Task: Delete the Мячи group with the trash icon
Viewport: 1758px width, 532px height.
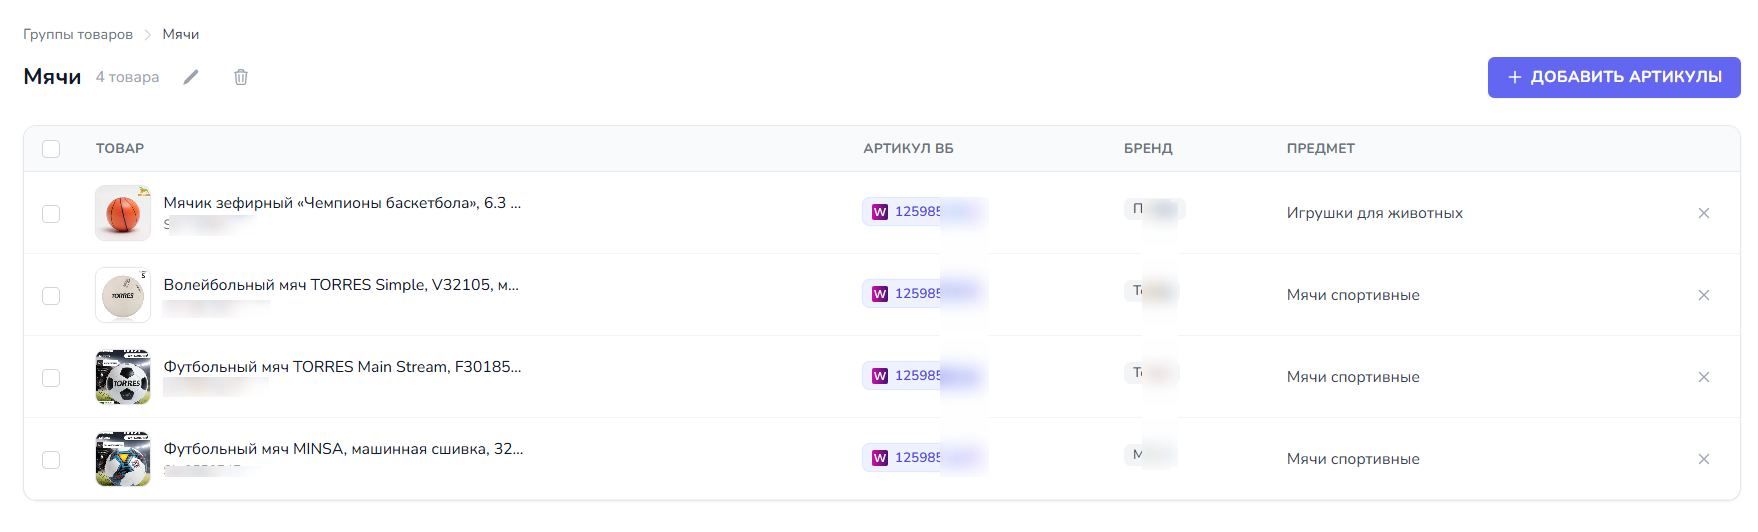Action: pyautogui.click(x=241, y=77)
